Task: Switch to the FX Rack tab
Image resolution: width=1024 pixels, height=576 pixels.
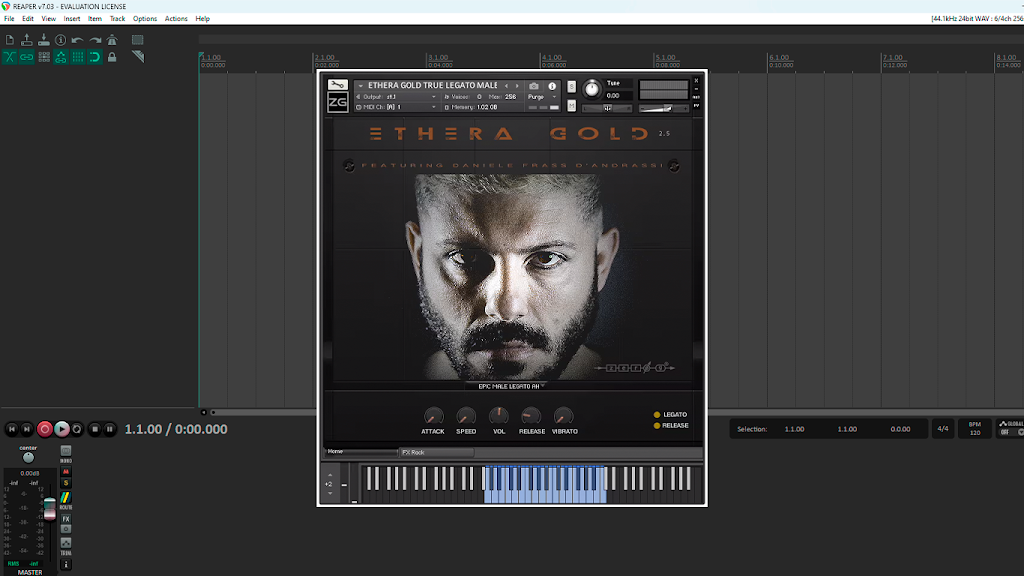Action: (x=438, y=452)
